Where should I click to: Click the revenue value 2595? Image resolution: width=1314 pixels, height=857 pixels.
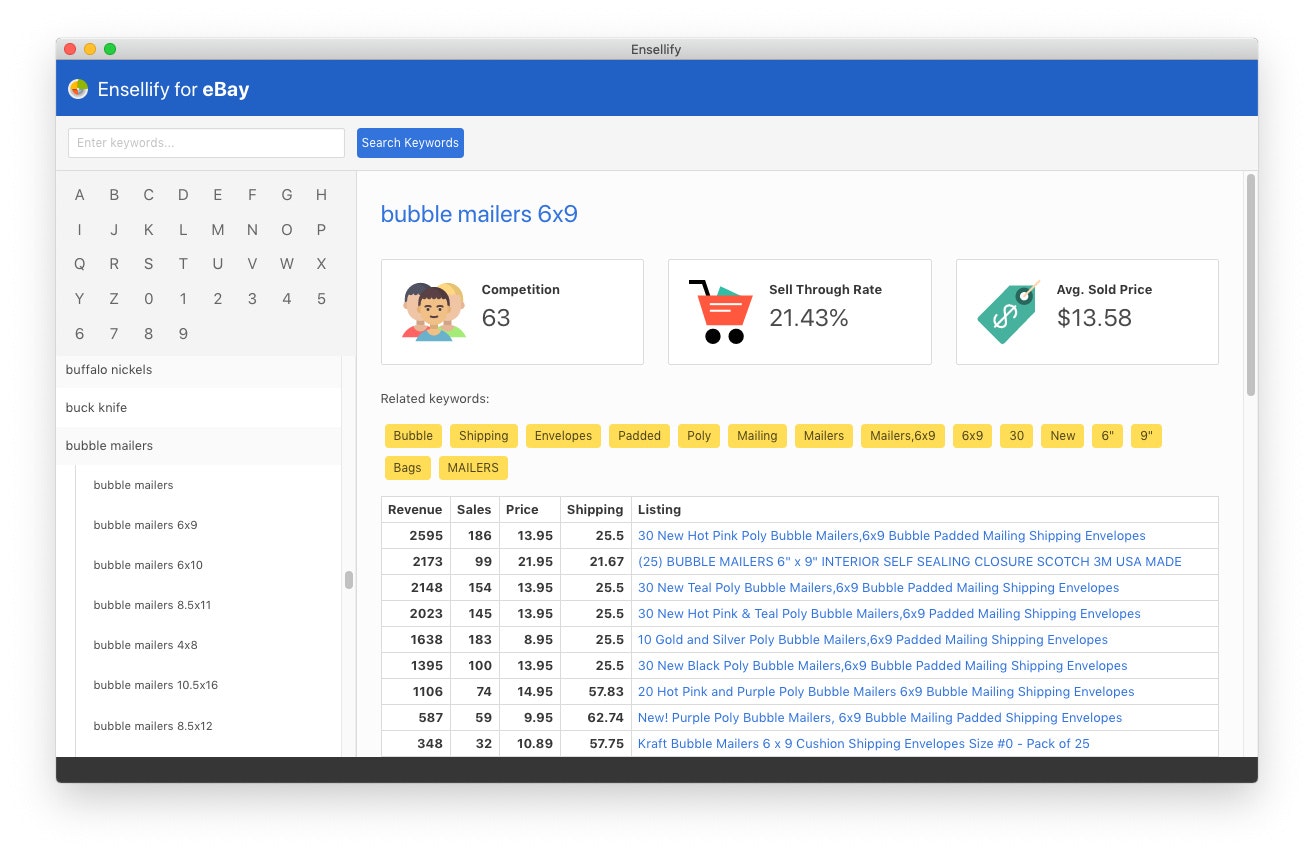point(426,536)
